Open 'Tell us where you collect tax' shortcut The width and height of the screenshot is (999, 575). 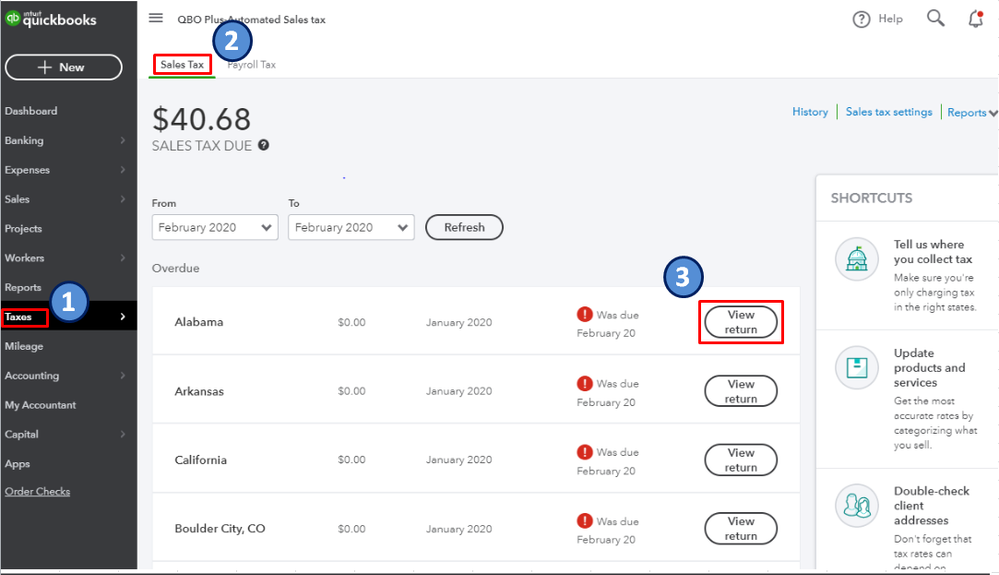click(934, 252)
